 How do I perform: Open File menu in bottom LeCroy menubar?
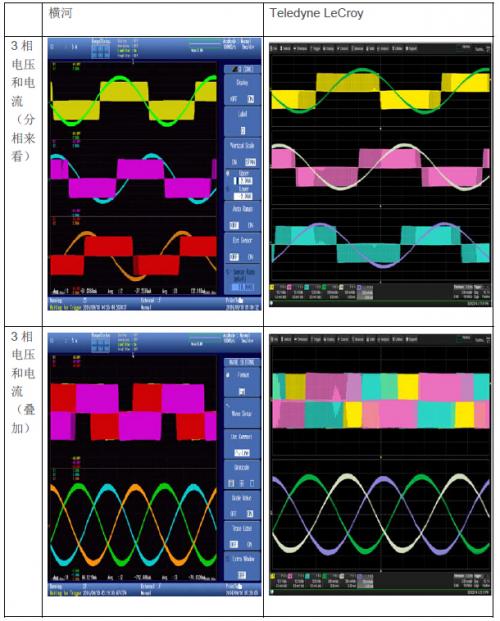click(x=274, y=339)
